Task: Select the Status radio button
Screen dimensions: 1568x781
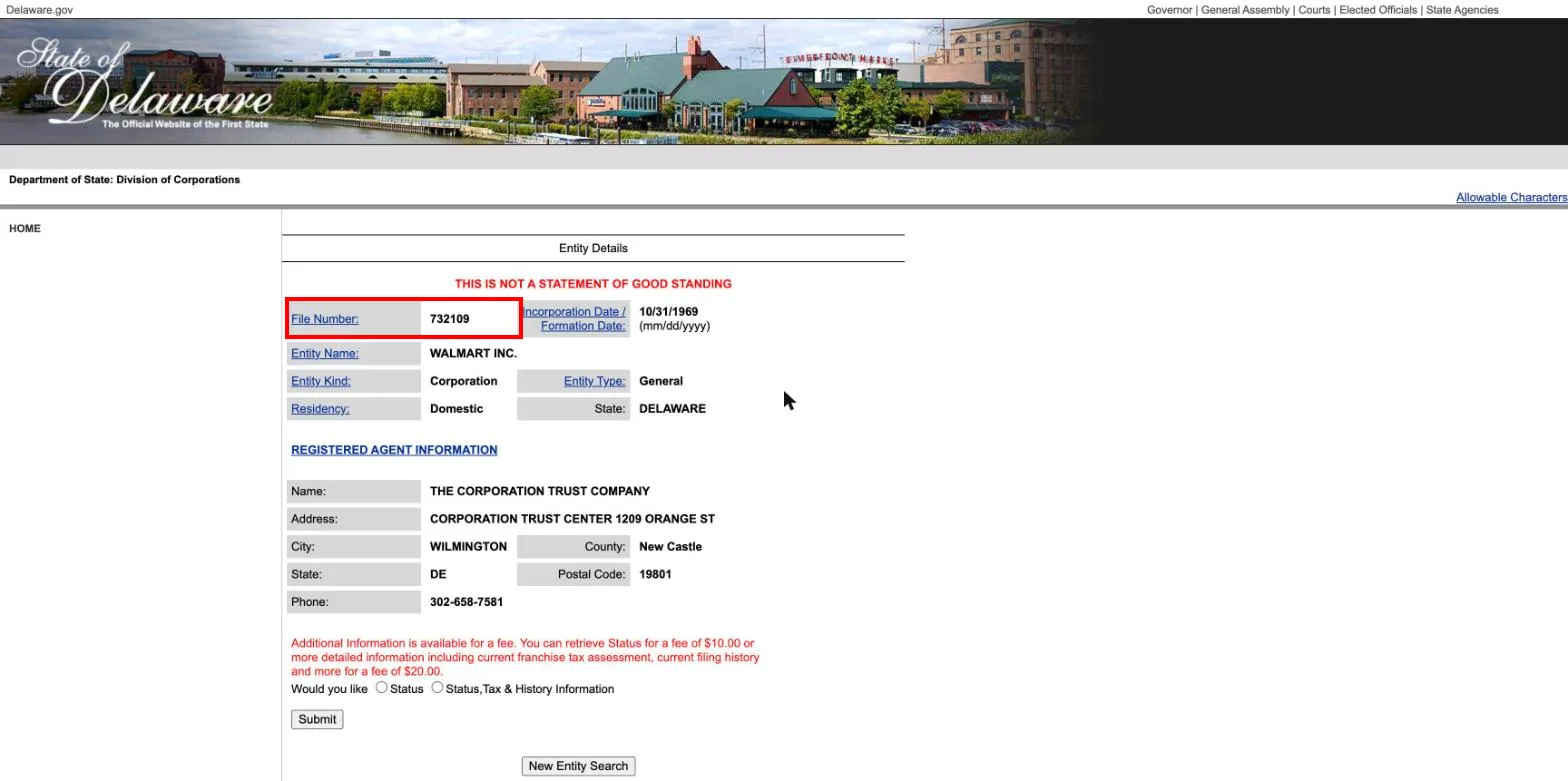Action: coord(382,688)
